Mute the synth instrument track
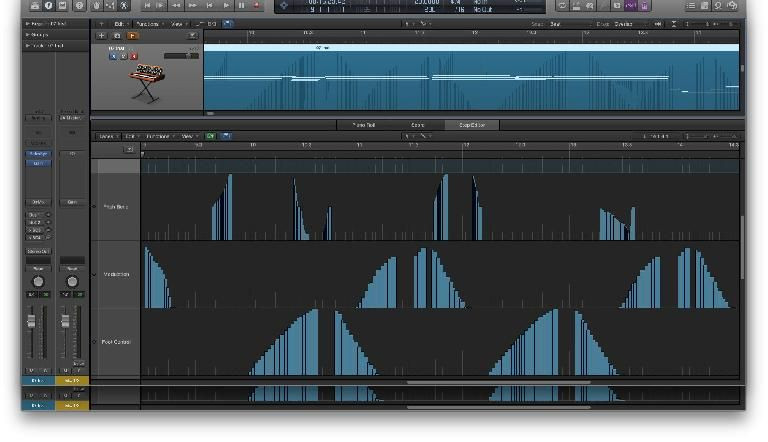Screen dimensions: 768x442 [114, 56]
